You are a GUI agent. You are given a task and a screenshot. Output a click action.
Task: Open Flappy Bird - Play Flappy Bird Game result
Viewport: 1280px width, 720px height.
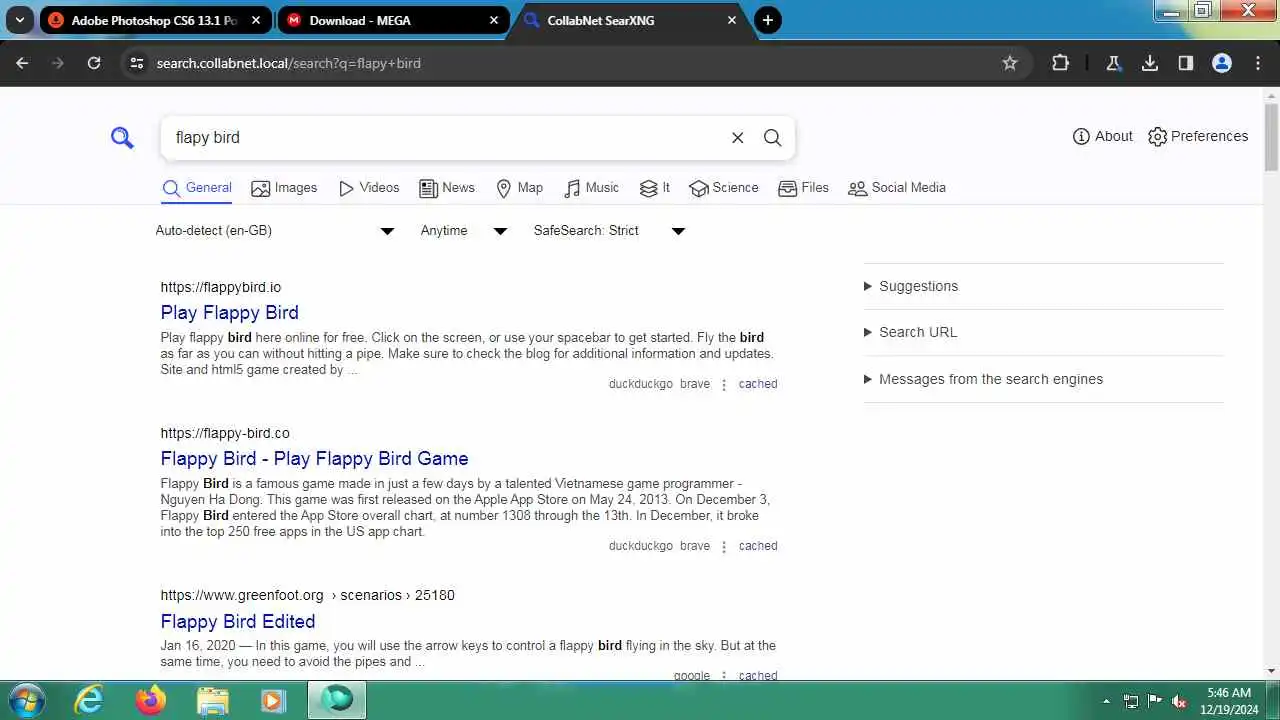click(x=314, y=458)
